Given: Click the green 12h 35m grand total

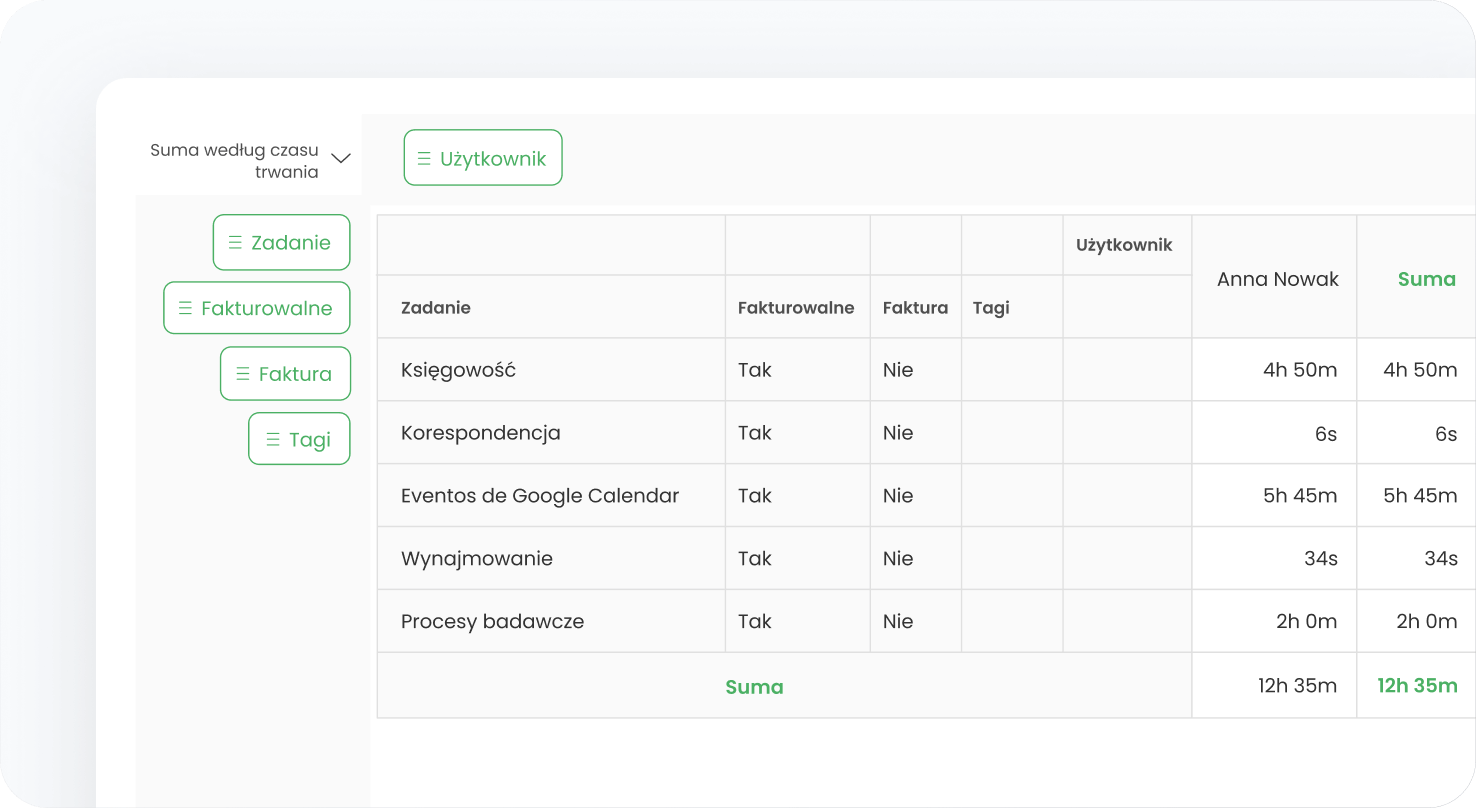Looking at the screenshot, I should tap(1417, 686).
